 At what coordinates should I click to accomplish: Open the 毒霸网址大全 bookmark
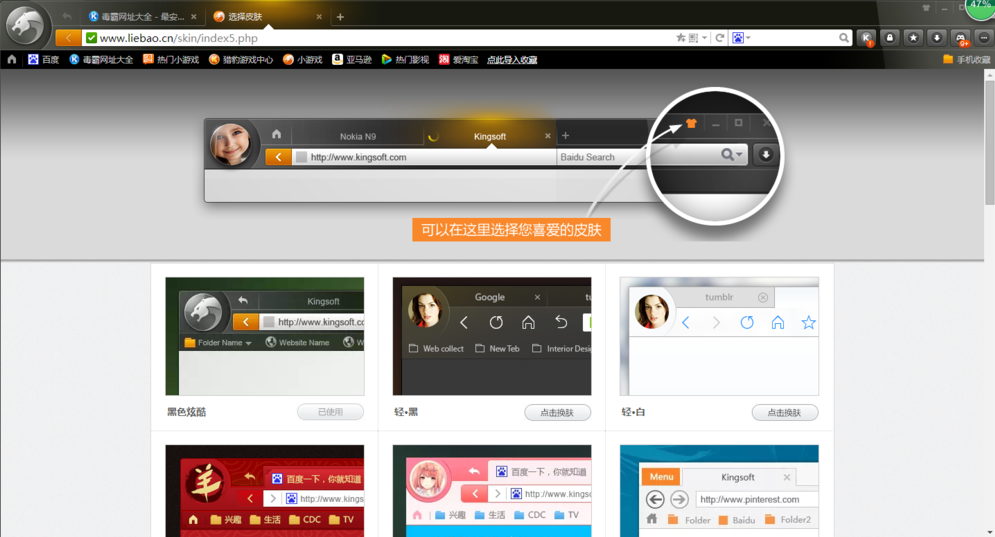click(x=102, y=60)
